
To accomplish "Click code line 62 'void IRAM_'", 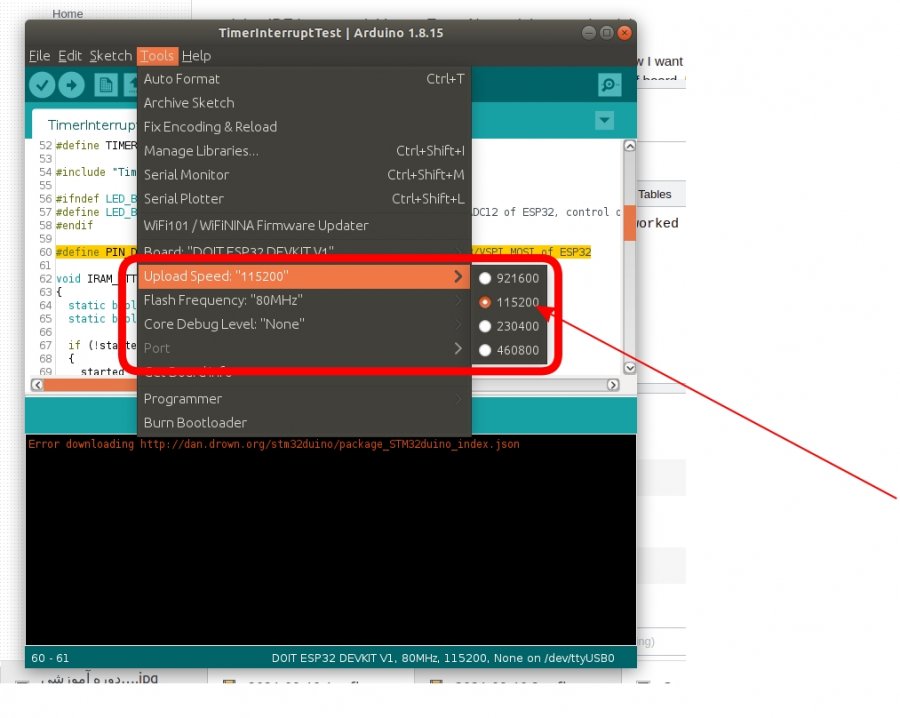I will coord(96,279).
